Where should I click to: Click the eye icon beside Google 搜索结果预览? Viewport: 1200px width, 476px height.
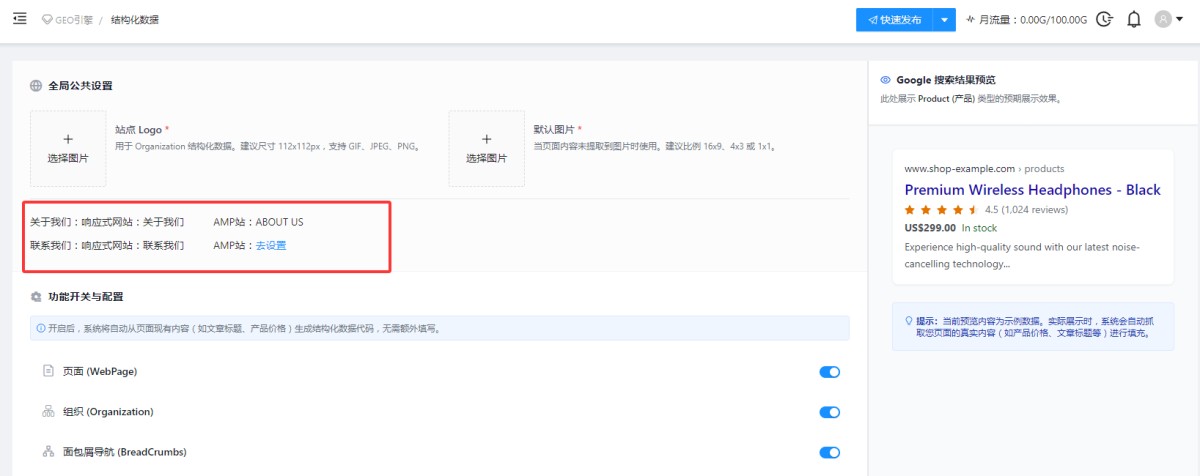tap(885, 80)
